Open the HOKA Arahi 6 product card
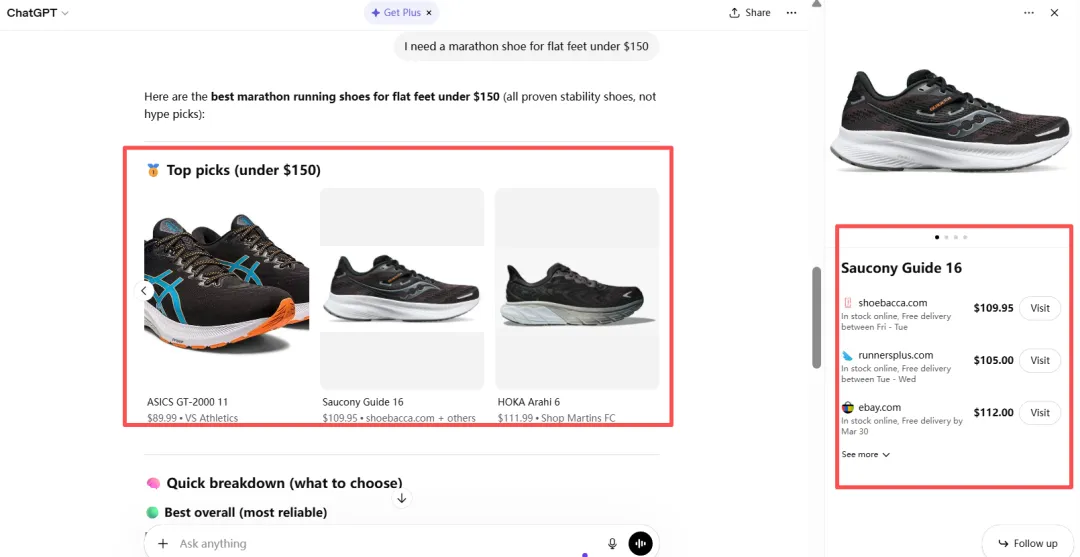This screenshot has width=1080, height=557. (x=577, y=300)
